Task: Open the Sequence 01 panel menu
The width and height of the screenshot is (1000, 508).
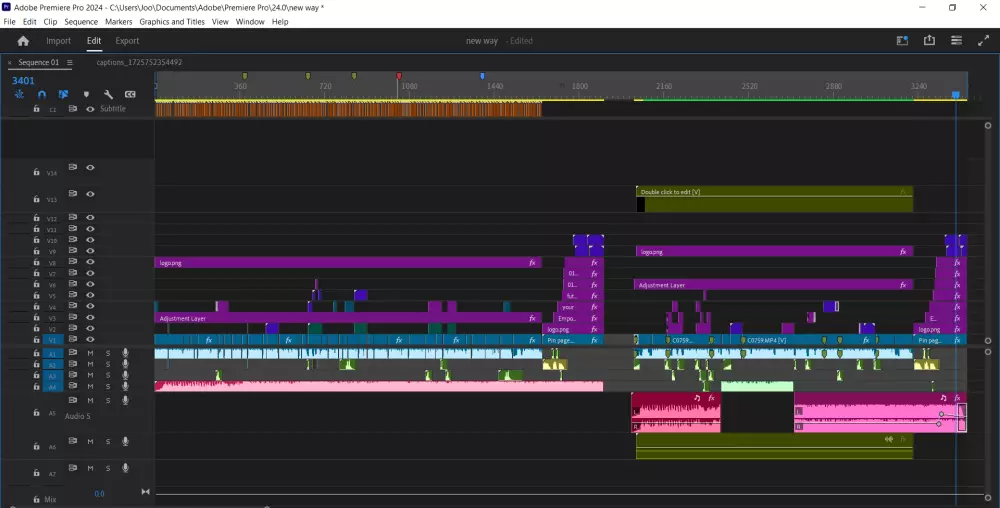Action: coord(70,62)
